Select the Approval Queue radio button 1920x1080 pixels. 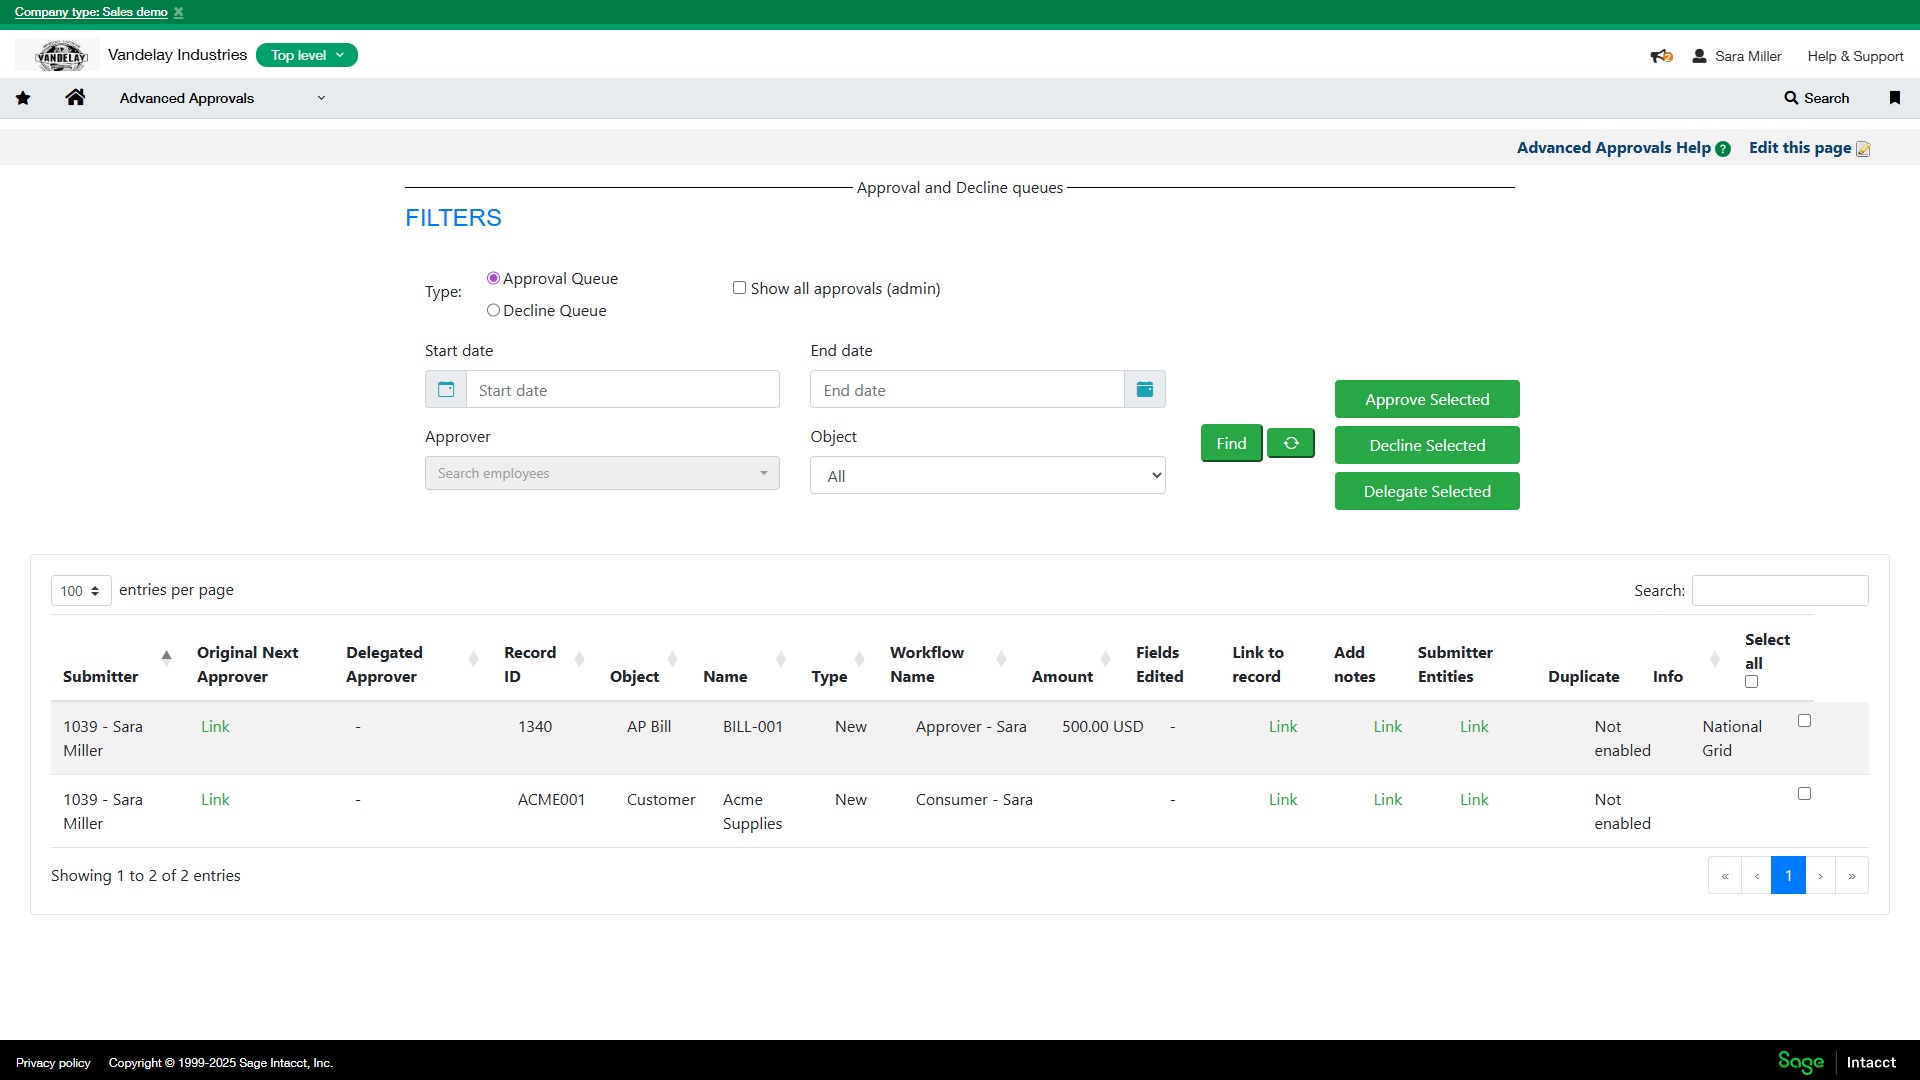[x=493, y=278]
